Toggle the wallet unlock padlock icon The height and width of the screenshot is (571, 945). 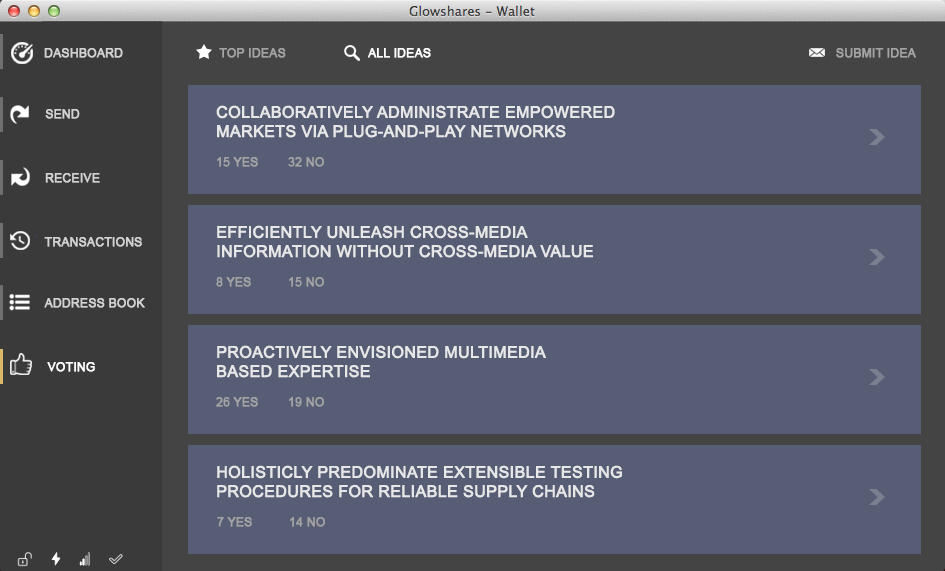pyautogui.click(x=24, y=560)
